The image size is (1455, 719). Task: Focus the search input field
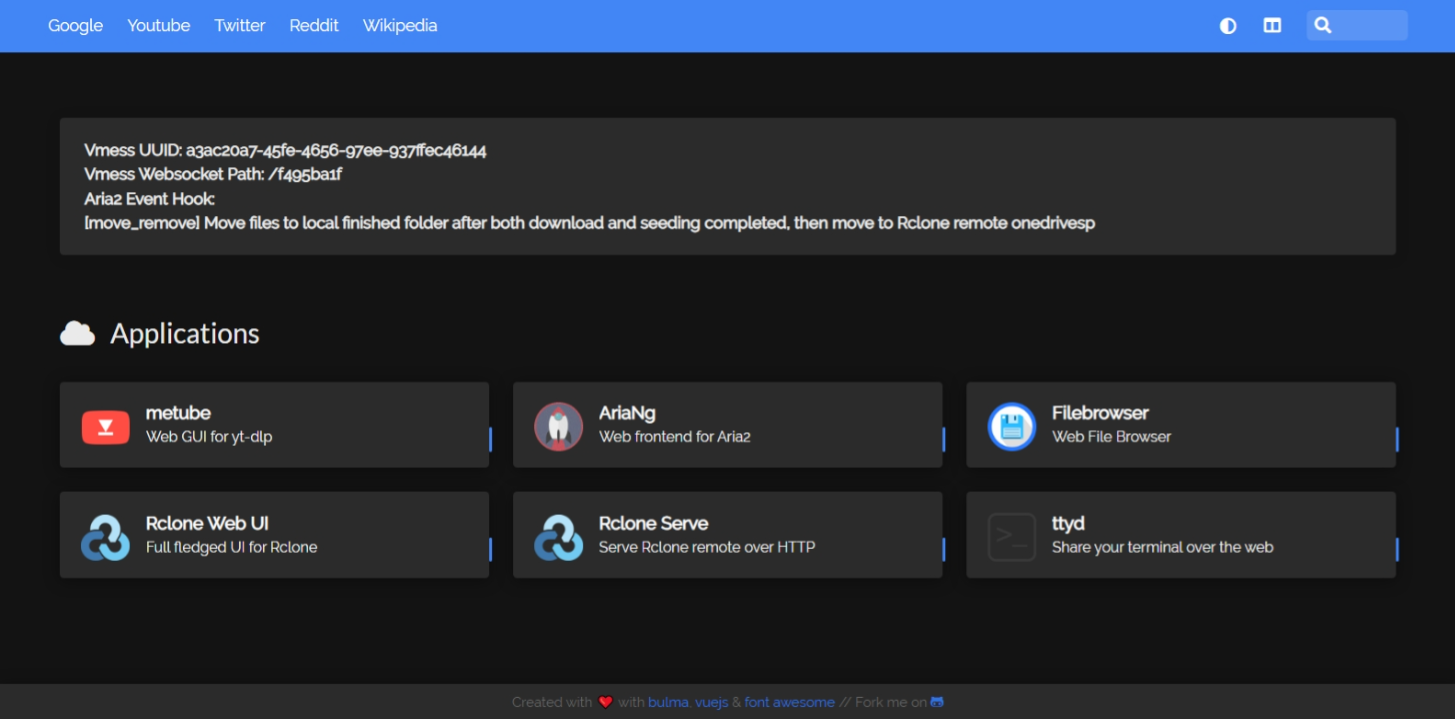(x=1357, y=26)
